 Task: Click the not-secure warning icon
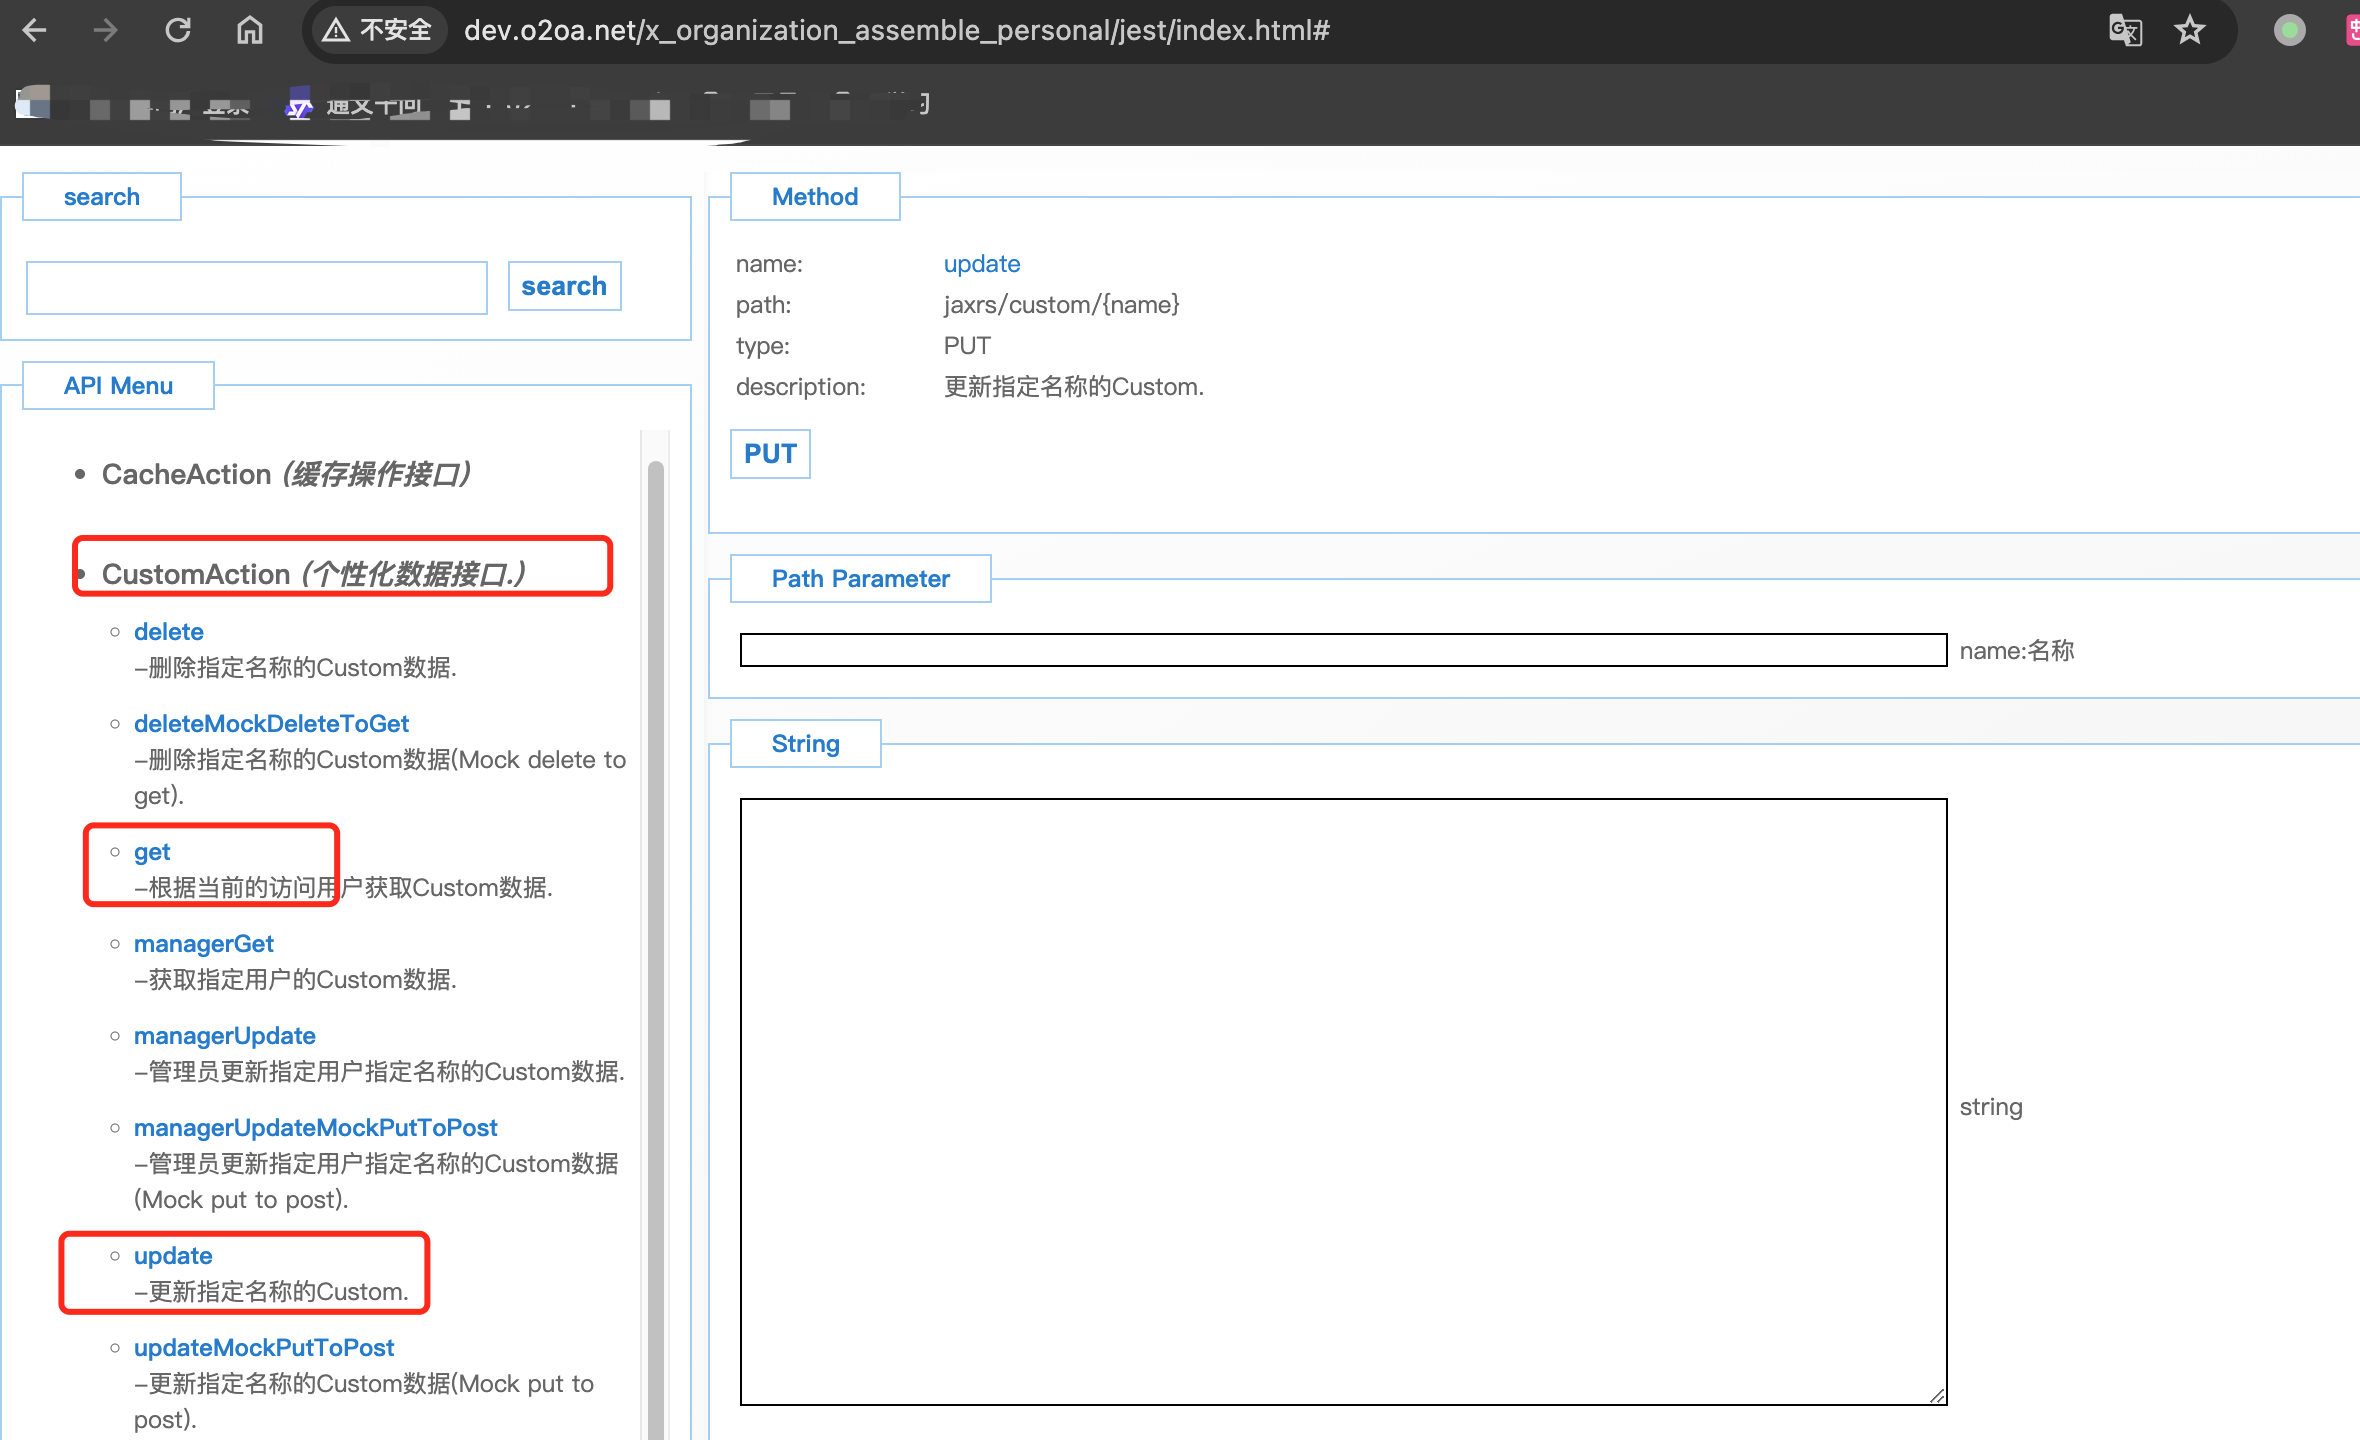pyautogui.click(x=337, y=30)
